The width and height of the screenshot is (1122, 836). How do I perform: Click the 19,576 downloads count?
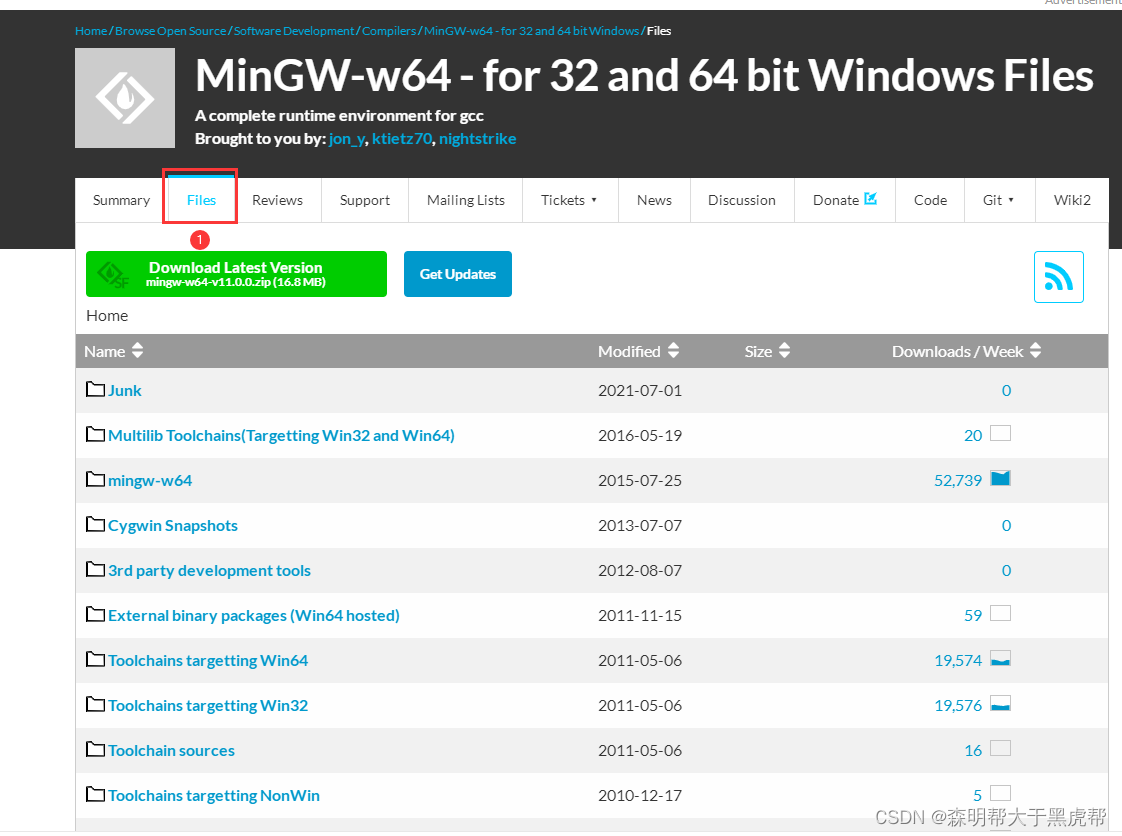point(958,706)
